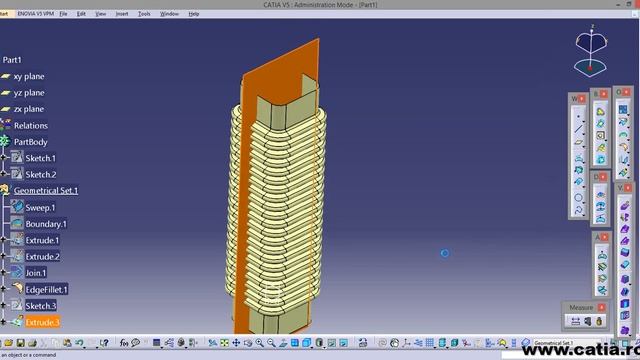
Task: Click the top icon in the B toolbar
Action: pos(600,111)
